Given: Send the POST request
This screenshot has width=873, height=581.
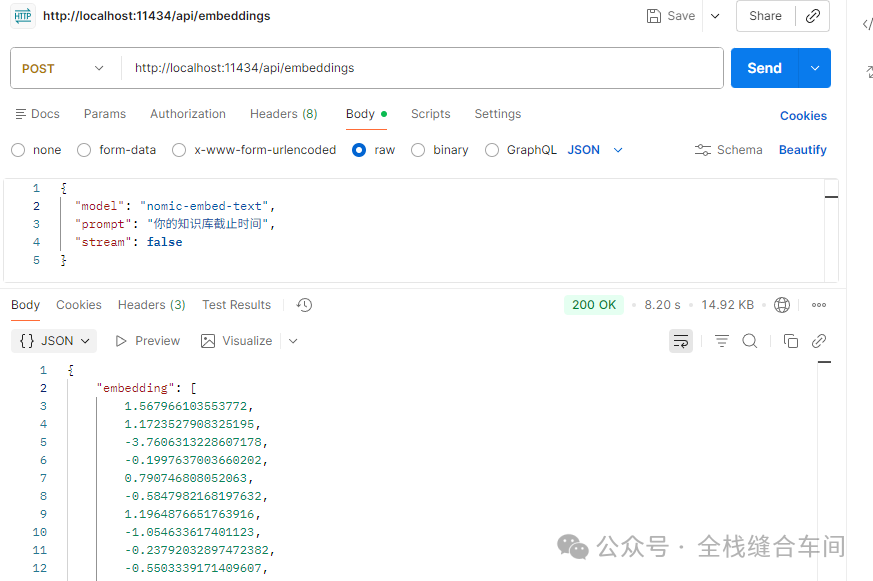Looking at the screenshot, I should [x=764, y=68].
